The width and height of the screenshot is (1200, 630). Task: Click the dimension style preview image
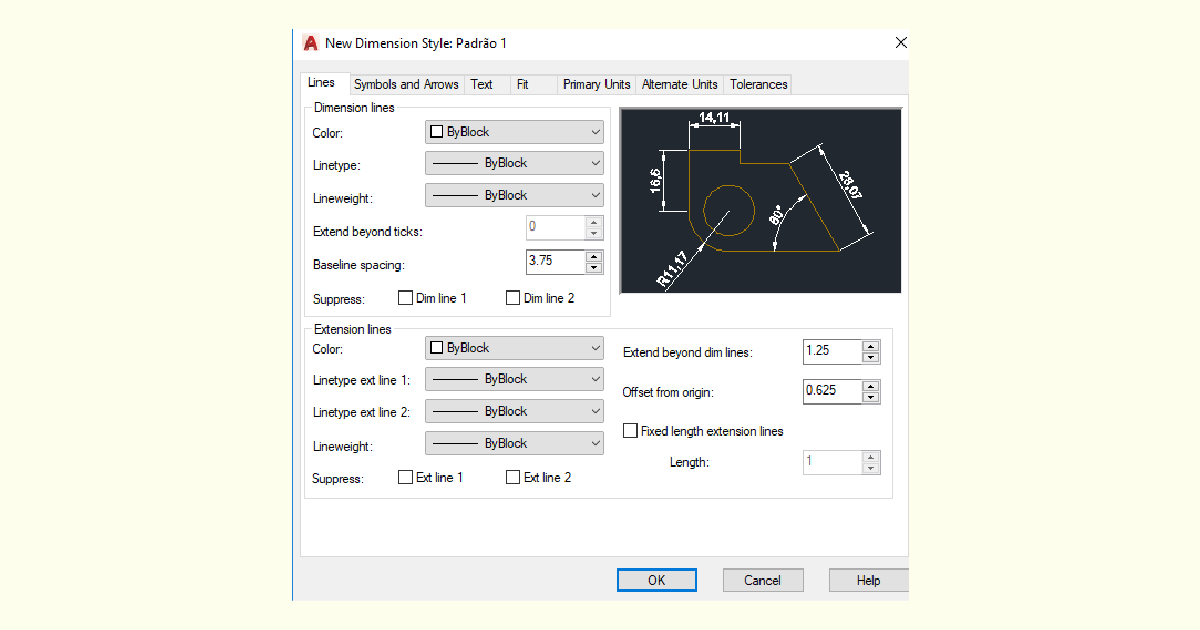761,200
